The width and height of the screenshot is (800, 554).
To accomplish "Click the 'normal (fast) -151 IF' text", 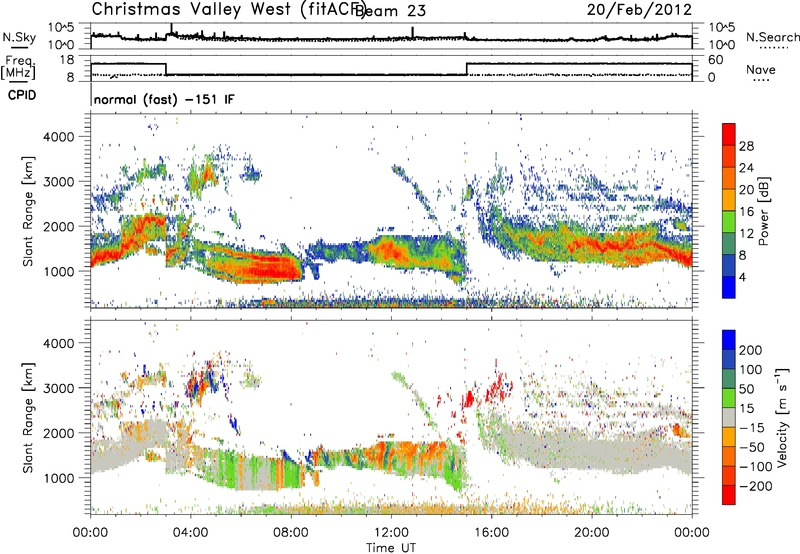I will coord(164,99).
